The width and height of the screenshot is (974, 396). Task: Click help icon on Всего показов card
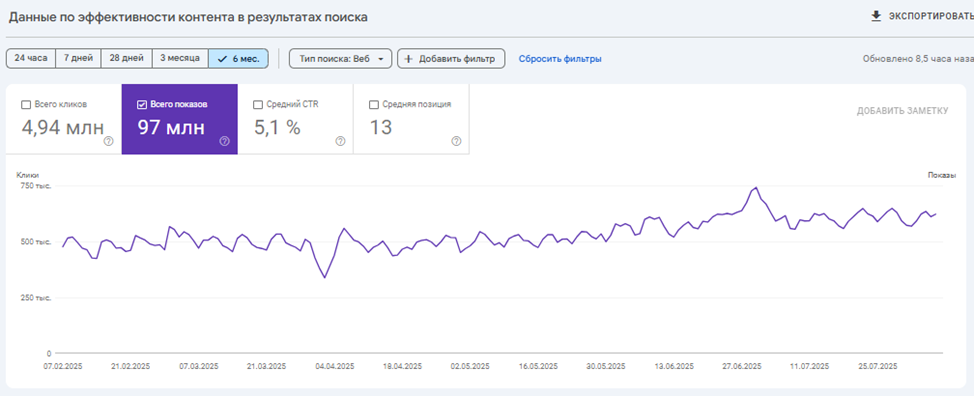tap(224, 142)
